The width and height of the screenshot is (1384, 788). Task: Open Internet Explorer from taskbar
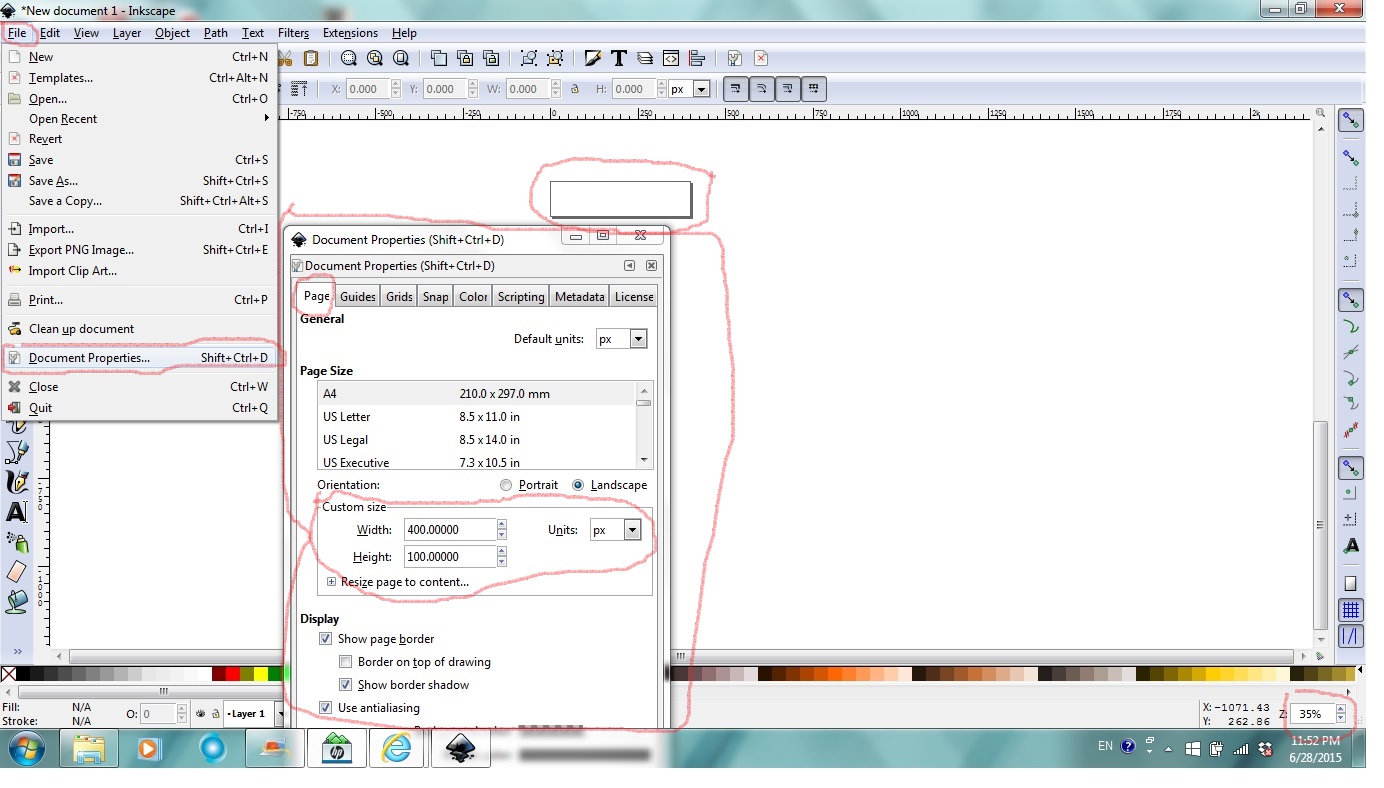tap(397, 748)
